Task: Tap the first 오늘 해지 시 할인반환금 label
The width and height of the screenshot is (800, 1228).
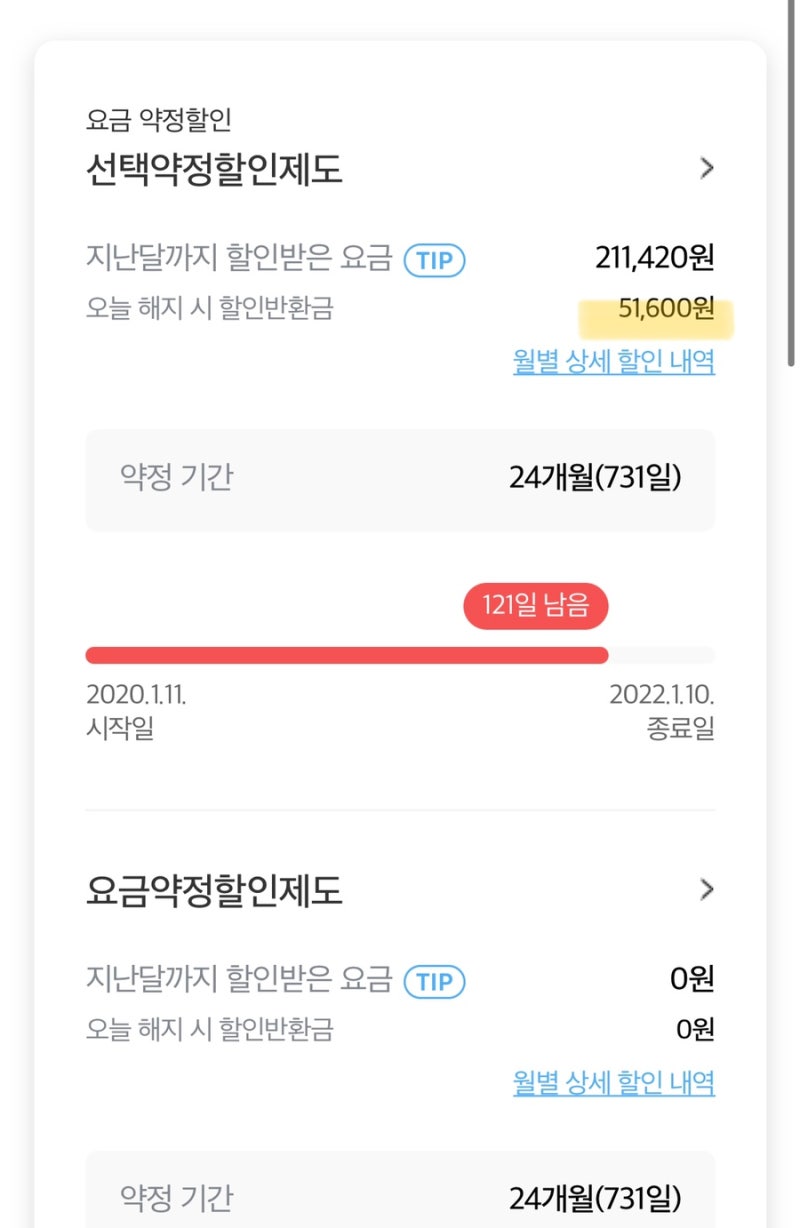Action: [x=210, y=309]
